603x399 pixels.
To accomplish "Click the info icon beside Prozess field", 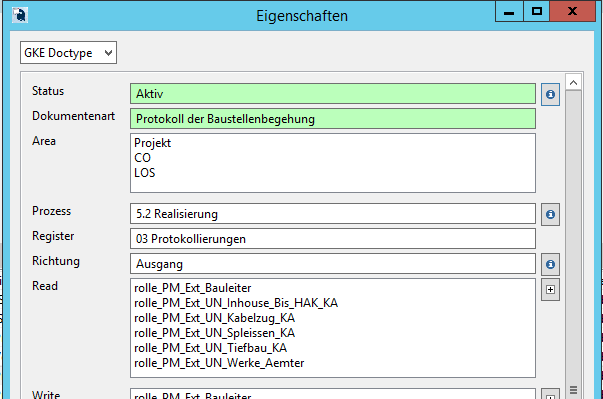I will click(550, 214).
